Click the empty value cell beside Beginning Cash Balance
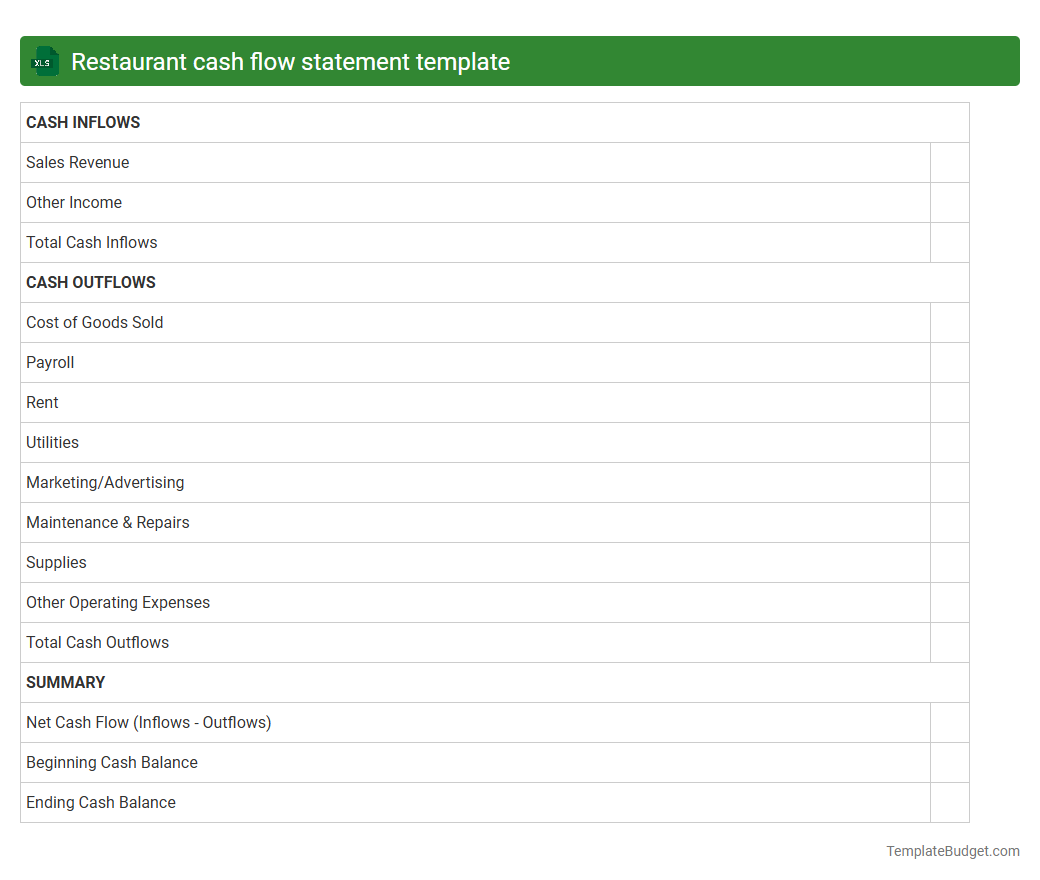 (949, 762)
